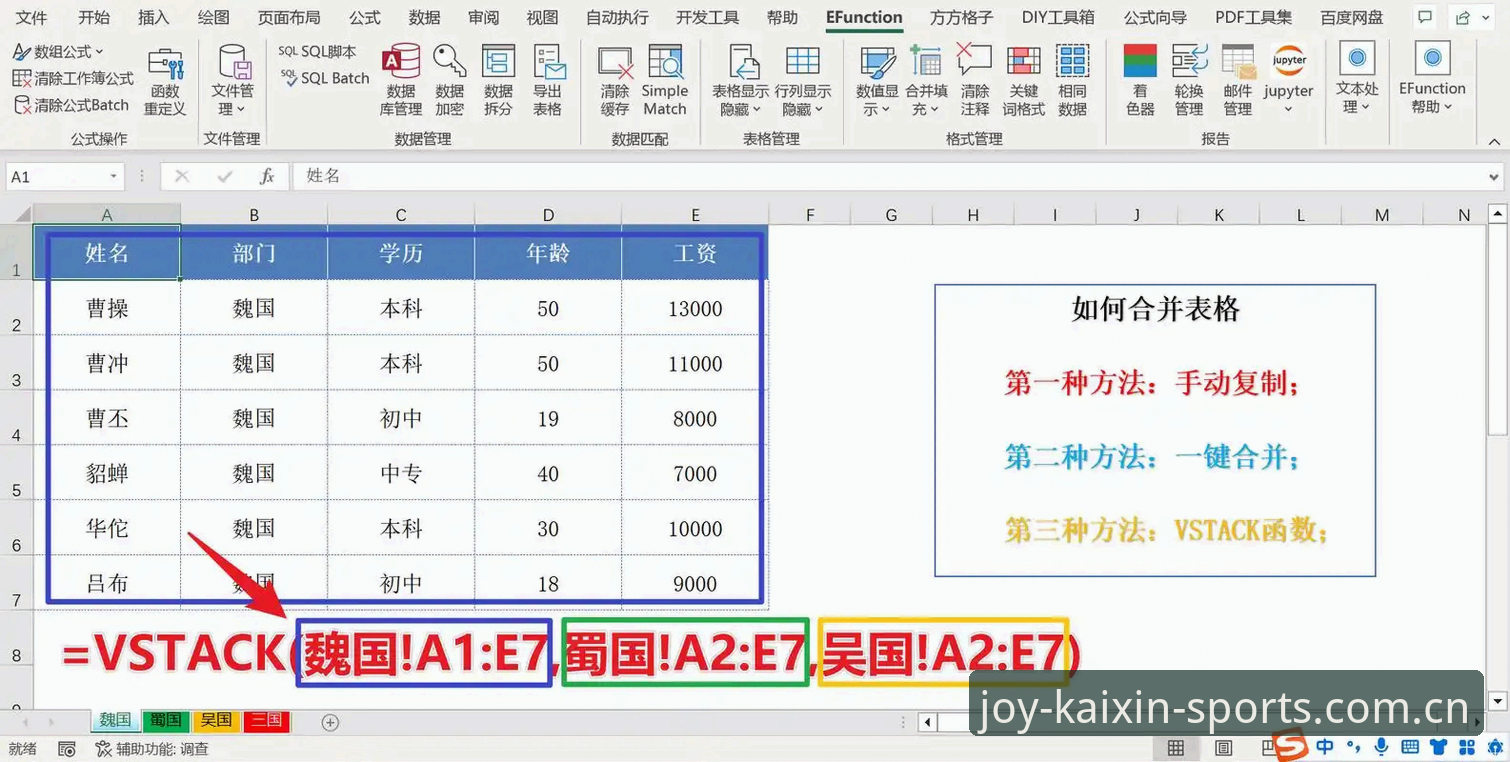Open the comments button top right
This screenshot has height=762, width=1510.
coord(1425,17)
